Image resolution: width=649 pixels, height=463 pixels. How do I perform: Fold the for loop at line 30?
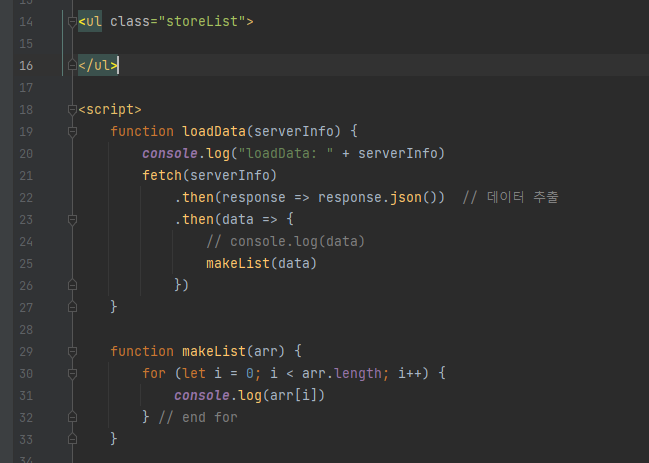pyautogui.click(x=72, y=374)
